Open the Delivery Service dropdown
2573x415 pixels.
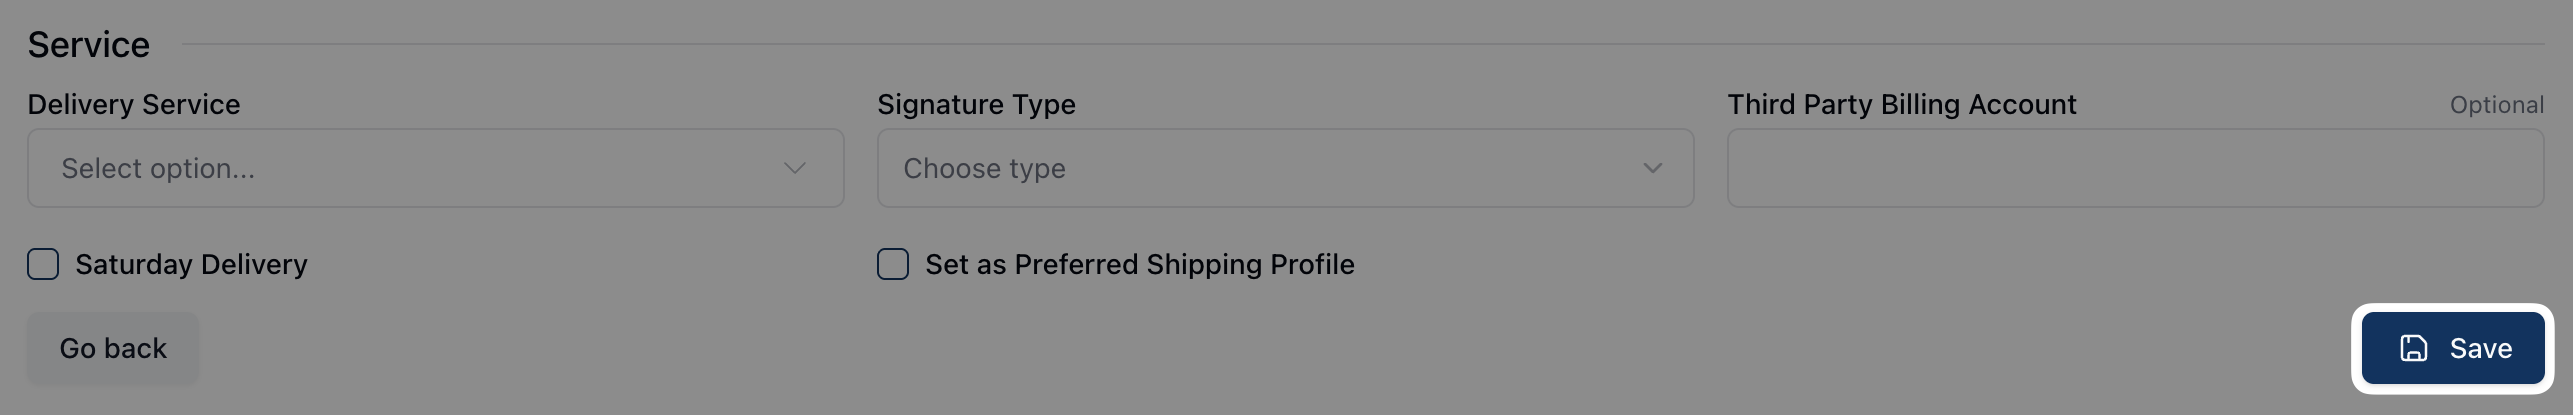(435, 168)
